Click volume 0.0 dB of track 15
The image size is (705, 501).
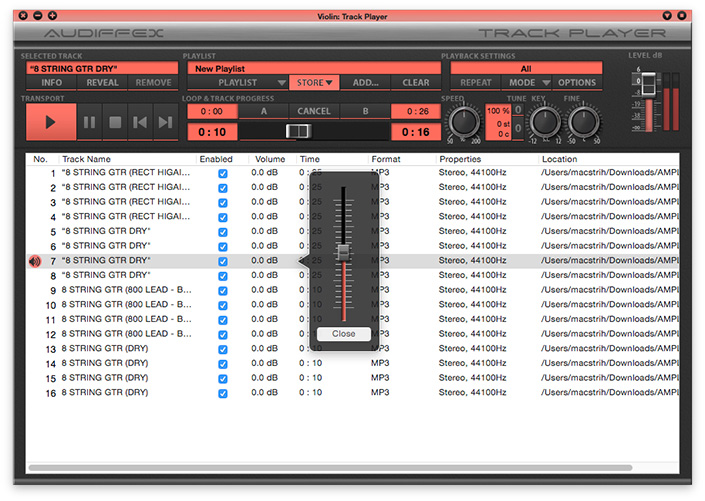(264, 378)
